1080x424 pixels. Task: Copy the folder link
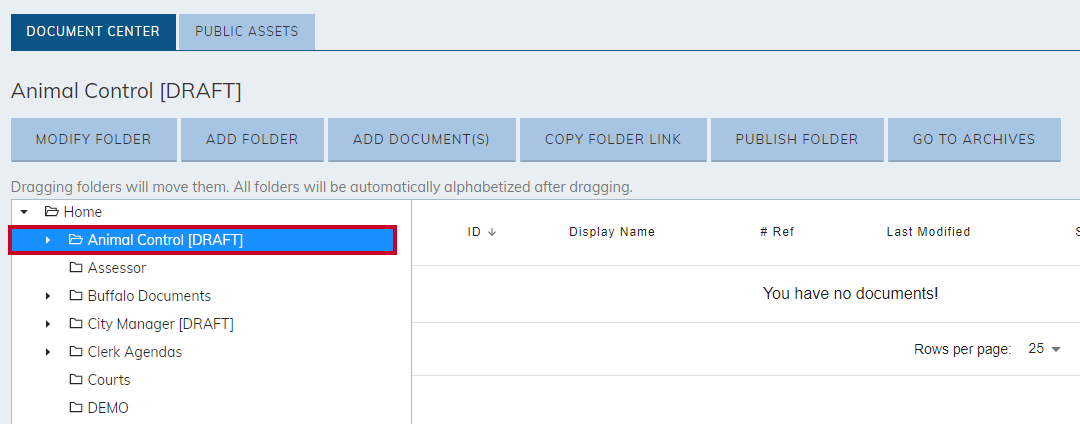coord(613,140)
